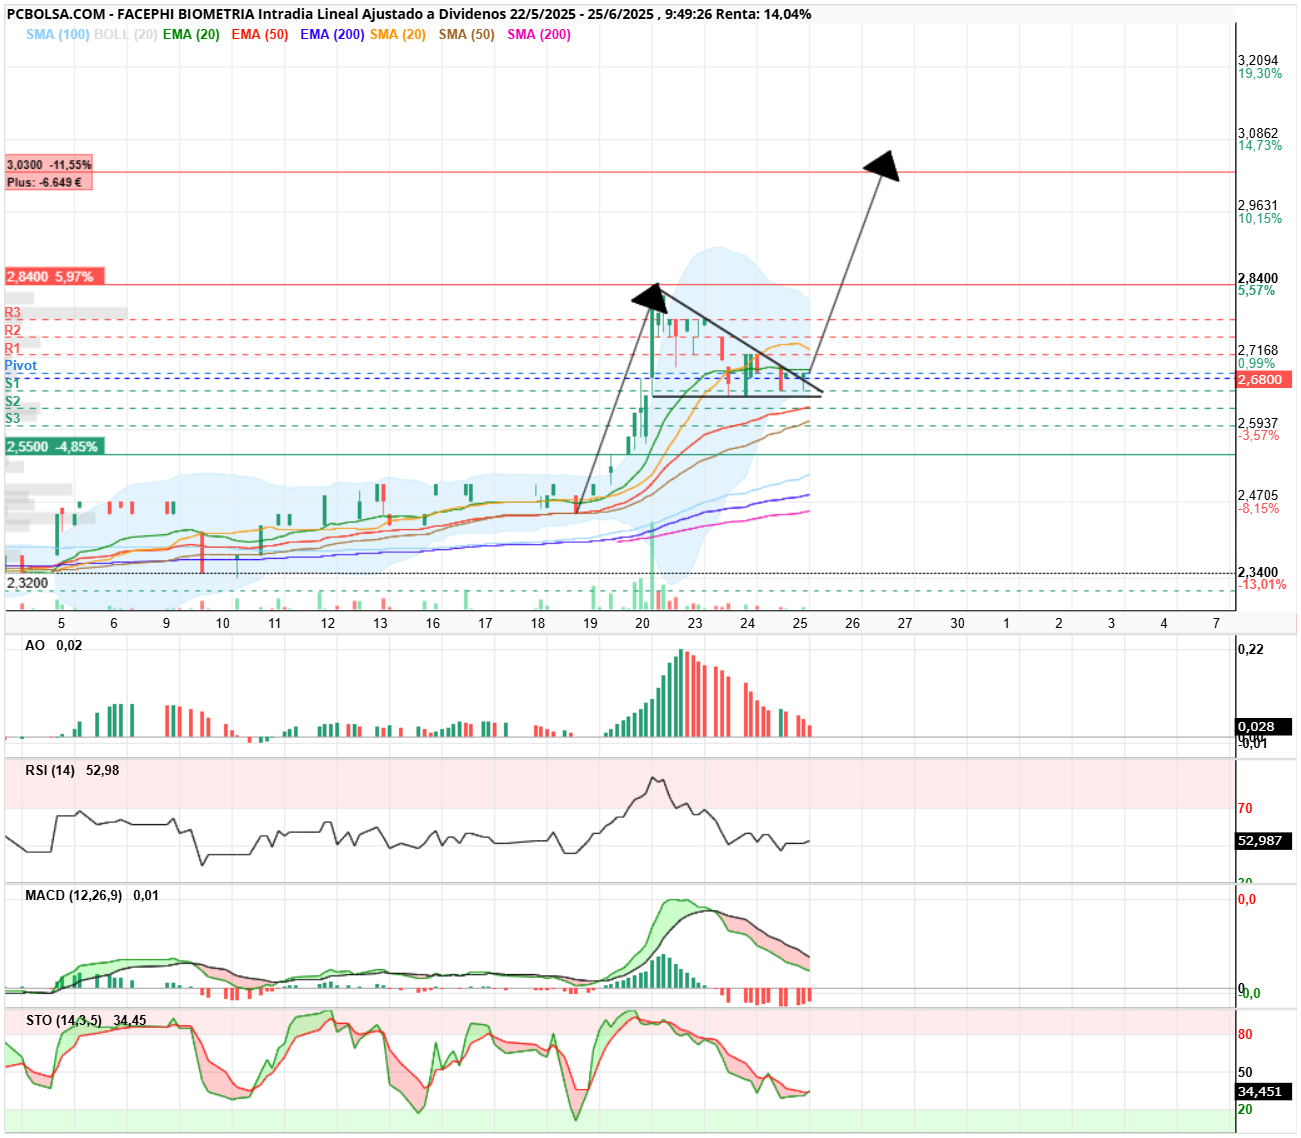Click the date axis label 16

[433, 623]
